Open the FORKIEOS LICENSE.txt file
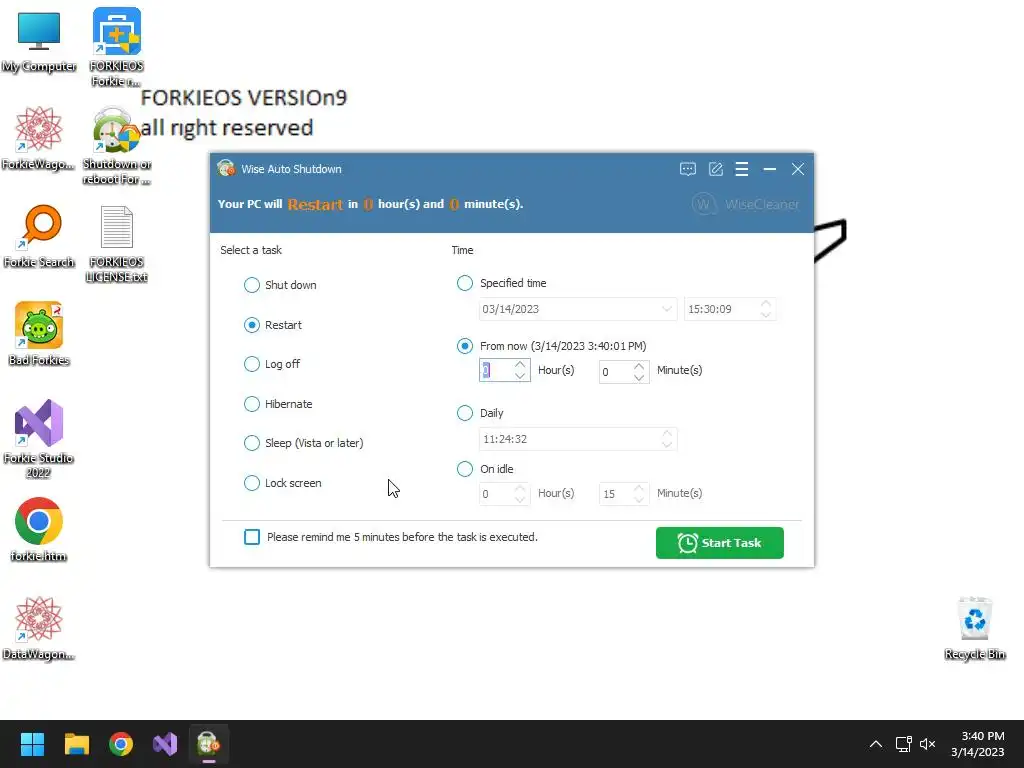This screenshot has width=1024, height=768. pyautogui.click(x=116, y=244)
